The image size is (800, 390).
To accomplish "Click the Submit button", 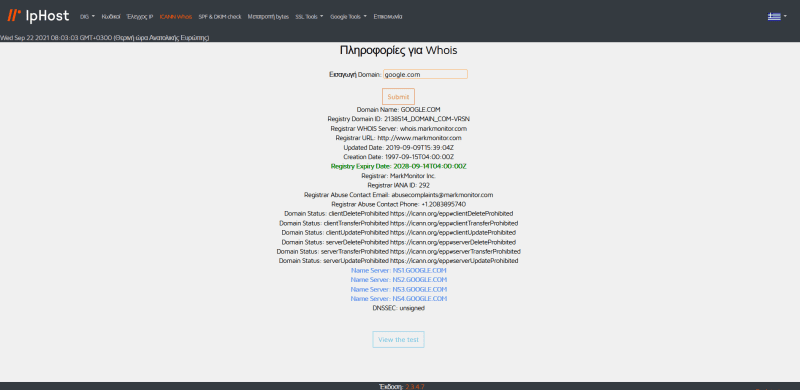I will point(398,96).
